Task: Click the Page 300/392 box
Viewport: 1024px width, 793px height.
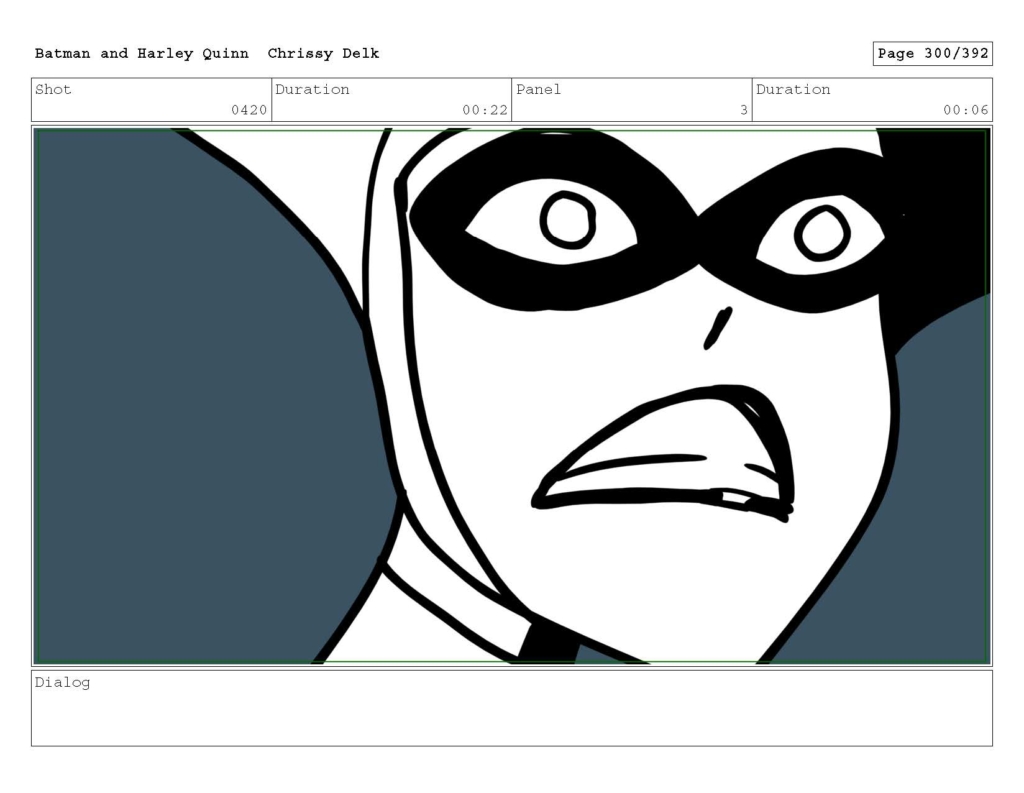Action: click(x=933, y=54)
